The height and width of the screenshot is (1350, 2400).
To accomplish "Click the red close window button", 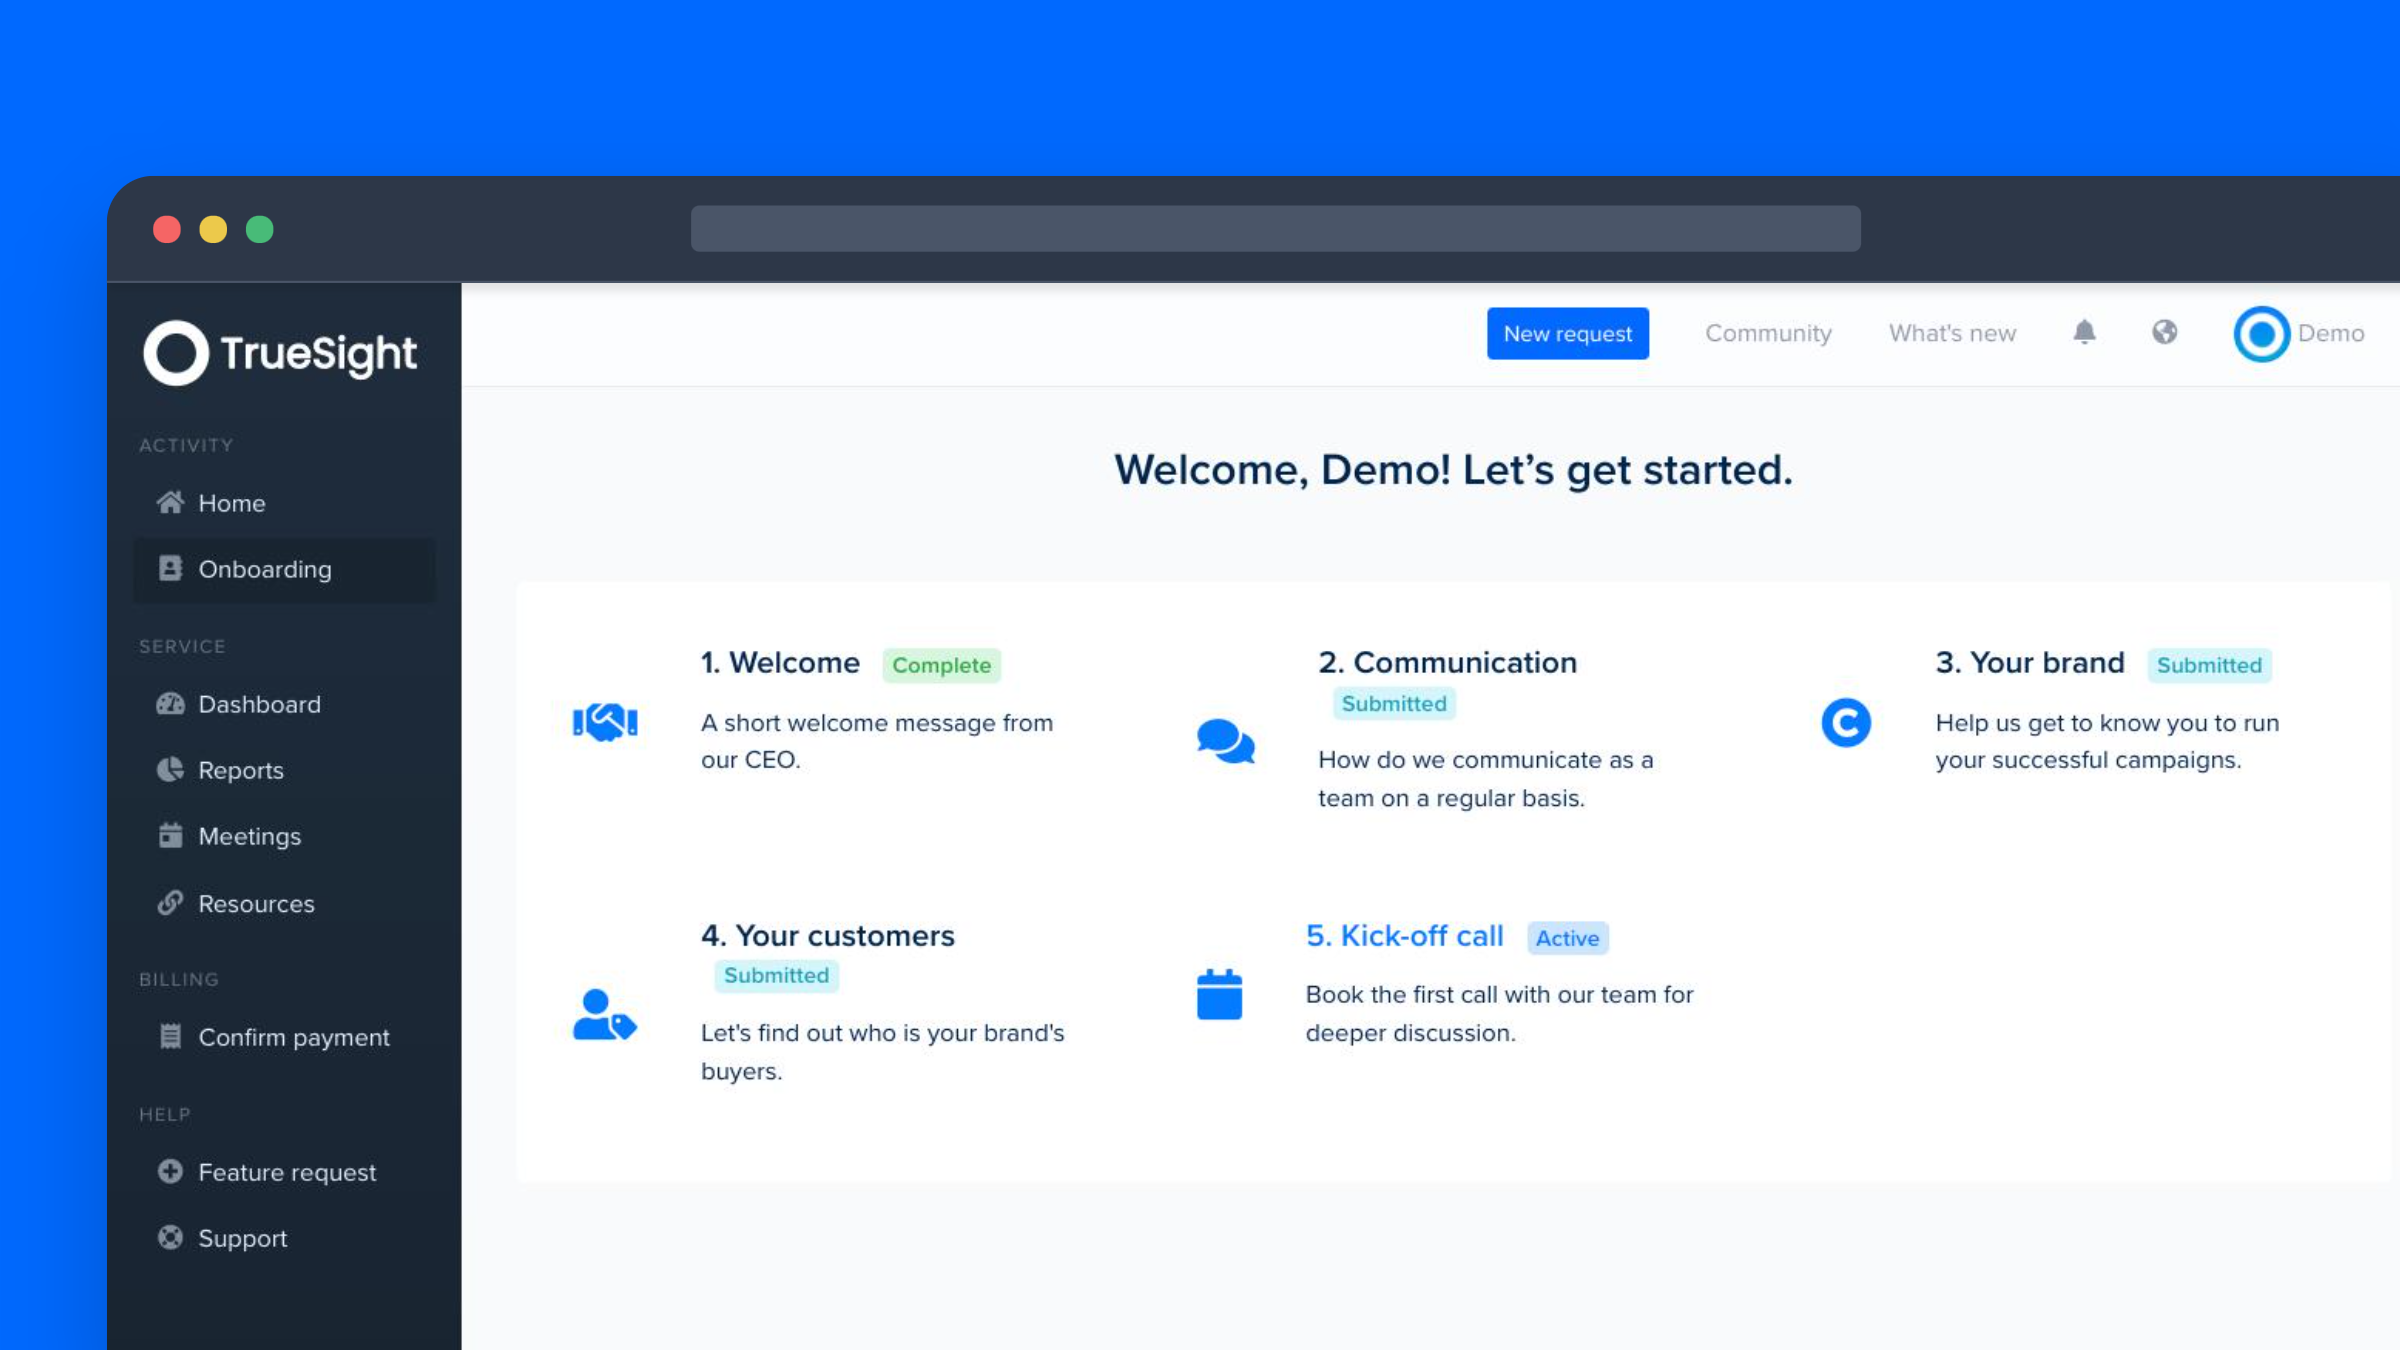I will pyautogui.click(x=167, y=229).
